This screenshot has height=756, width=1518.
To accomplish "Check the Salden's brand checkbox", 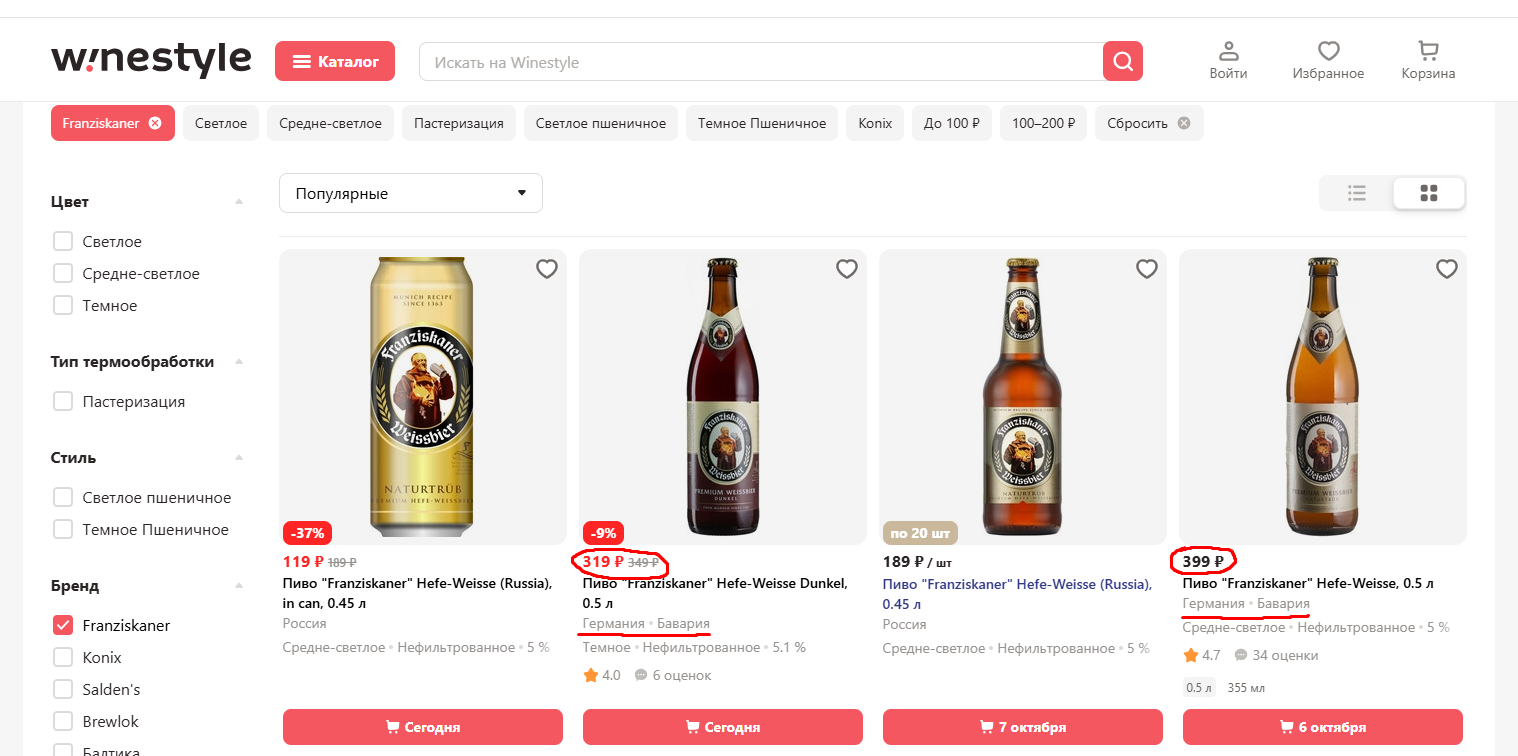I will [63, 689].
